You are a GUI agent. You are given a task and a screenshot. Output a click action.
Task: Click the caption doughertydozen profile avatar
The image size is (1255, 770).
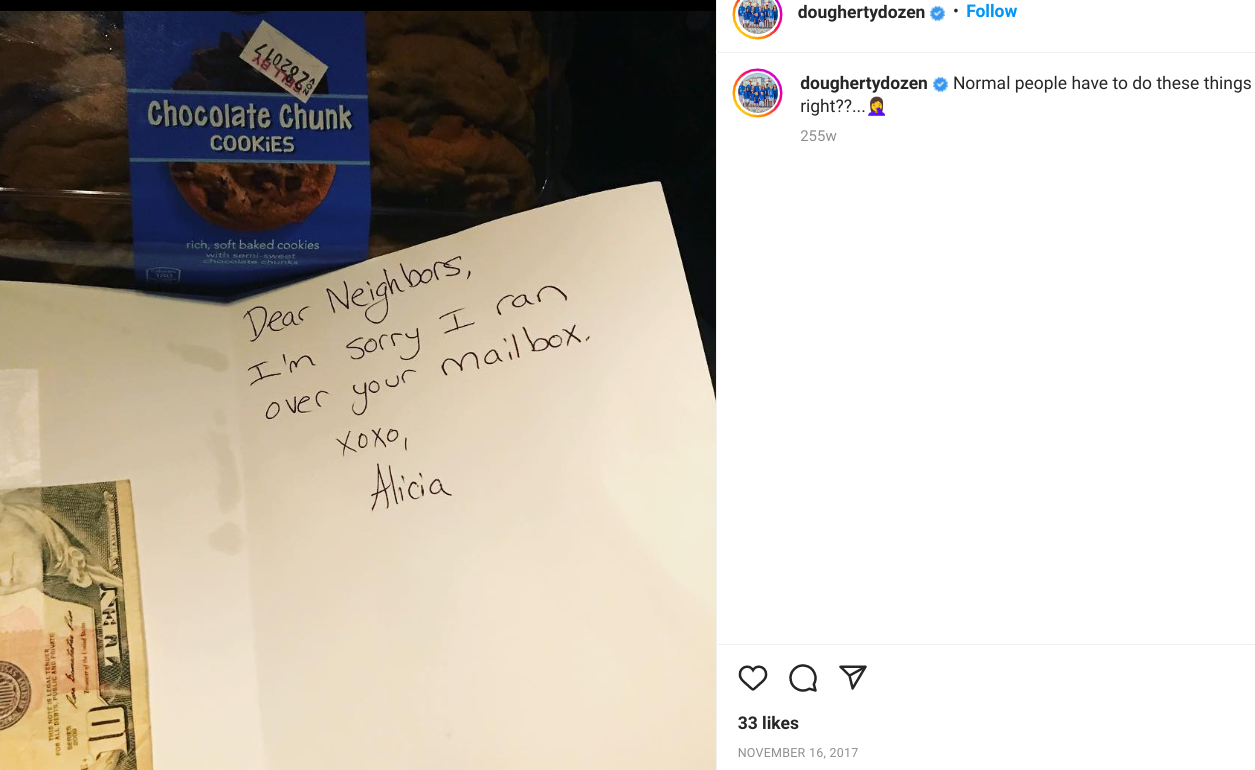(x=757, y=93)
